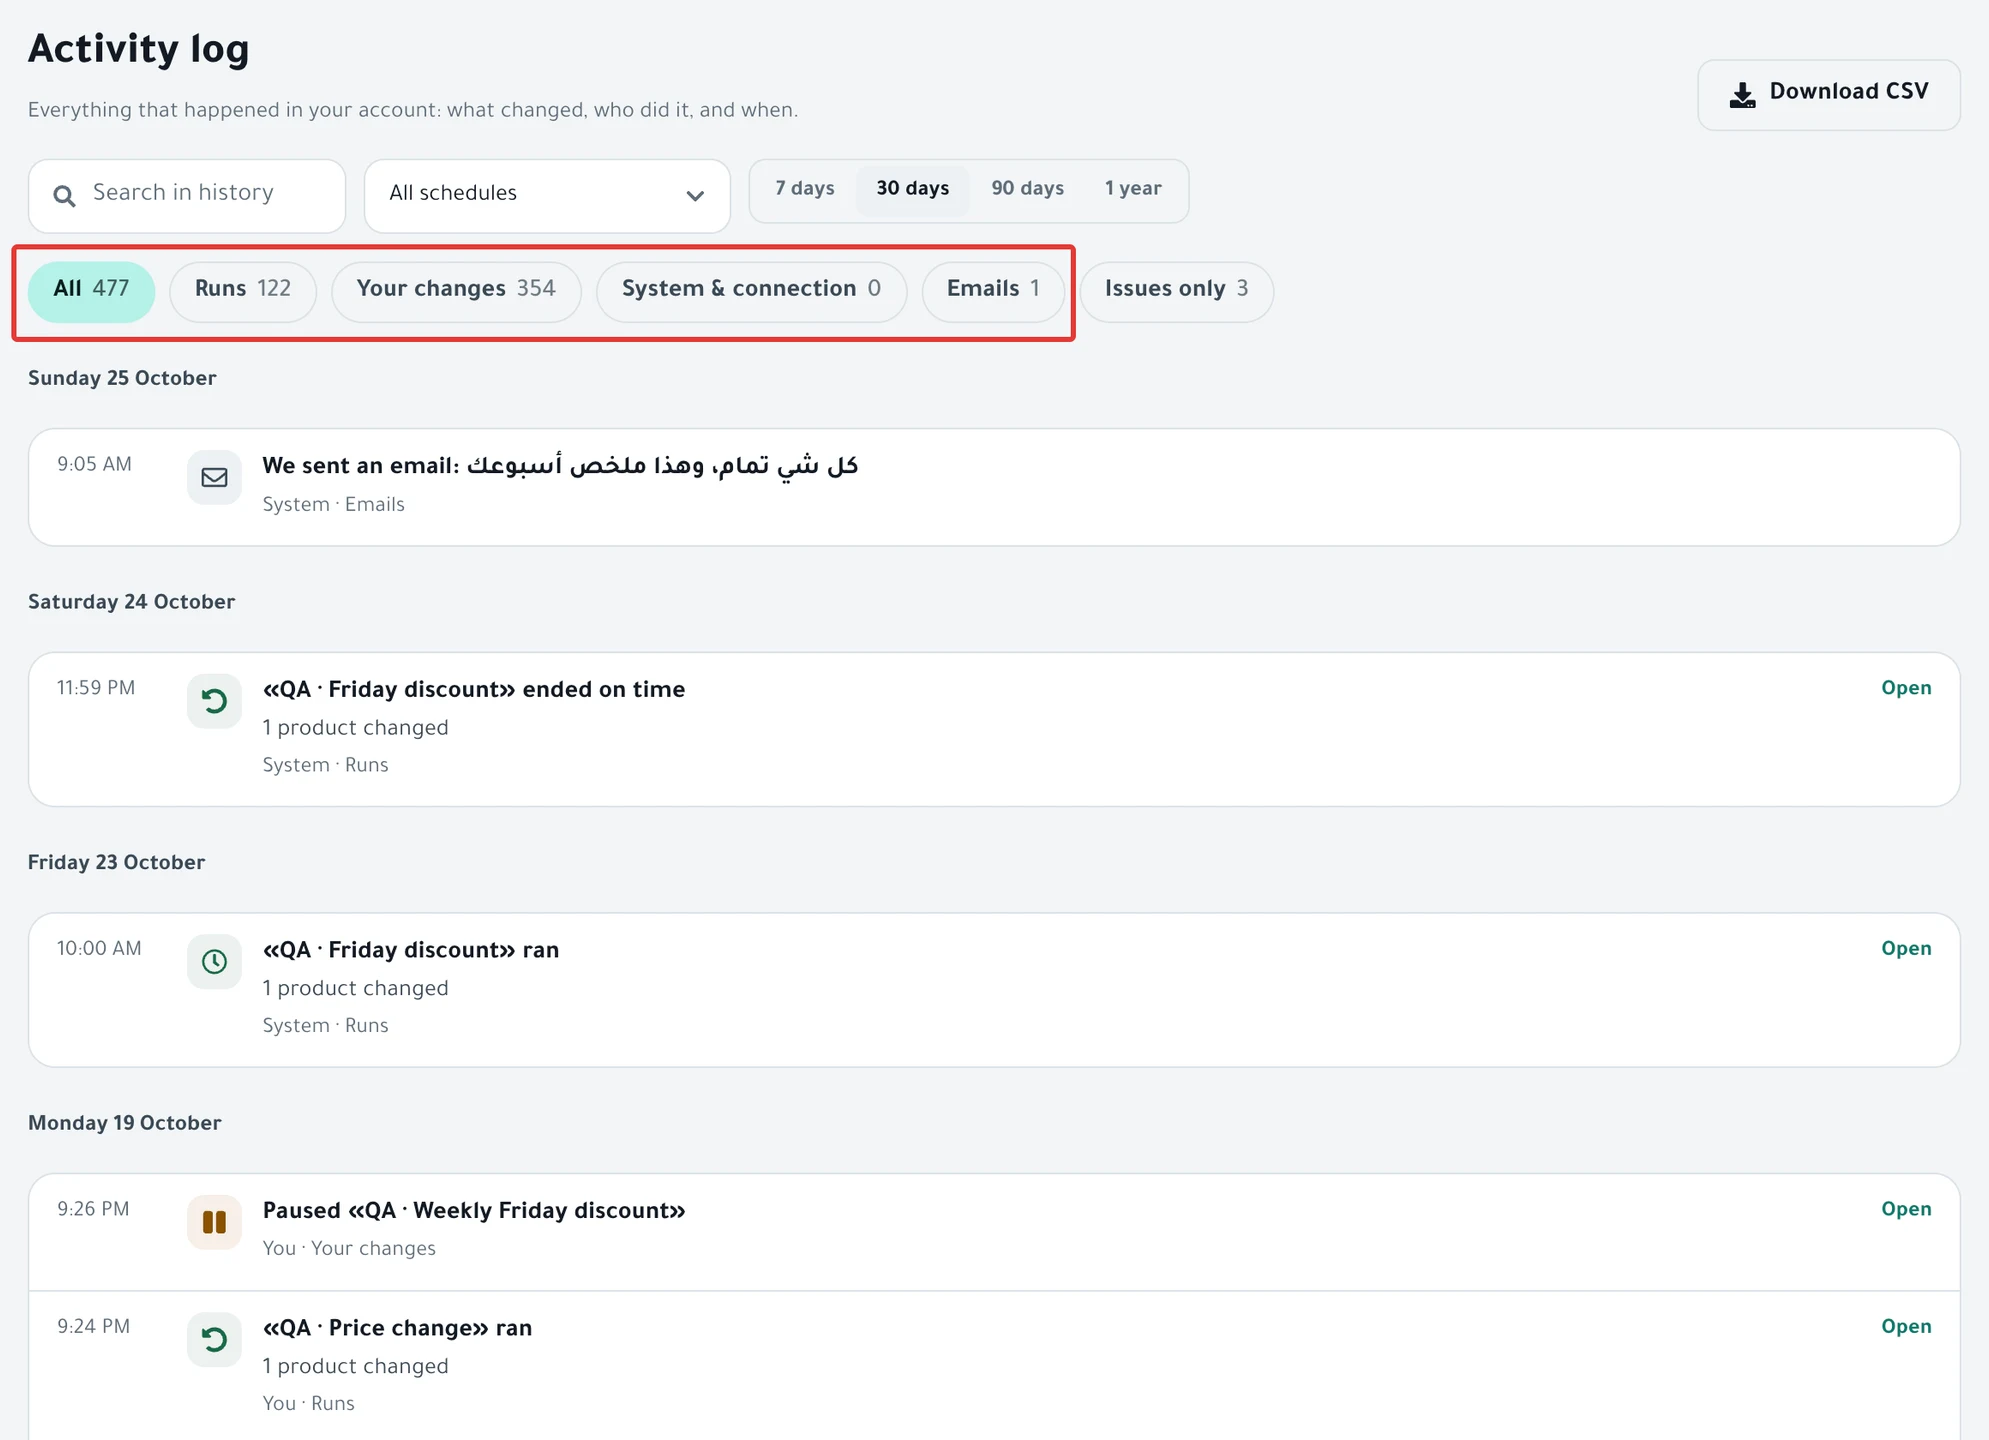Click the 9:05 AM timestamp
Image resolution: width=1989 pixels, height=1440 pixels.
pos(94,465)
